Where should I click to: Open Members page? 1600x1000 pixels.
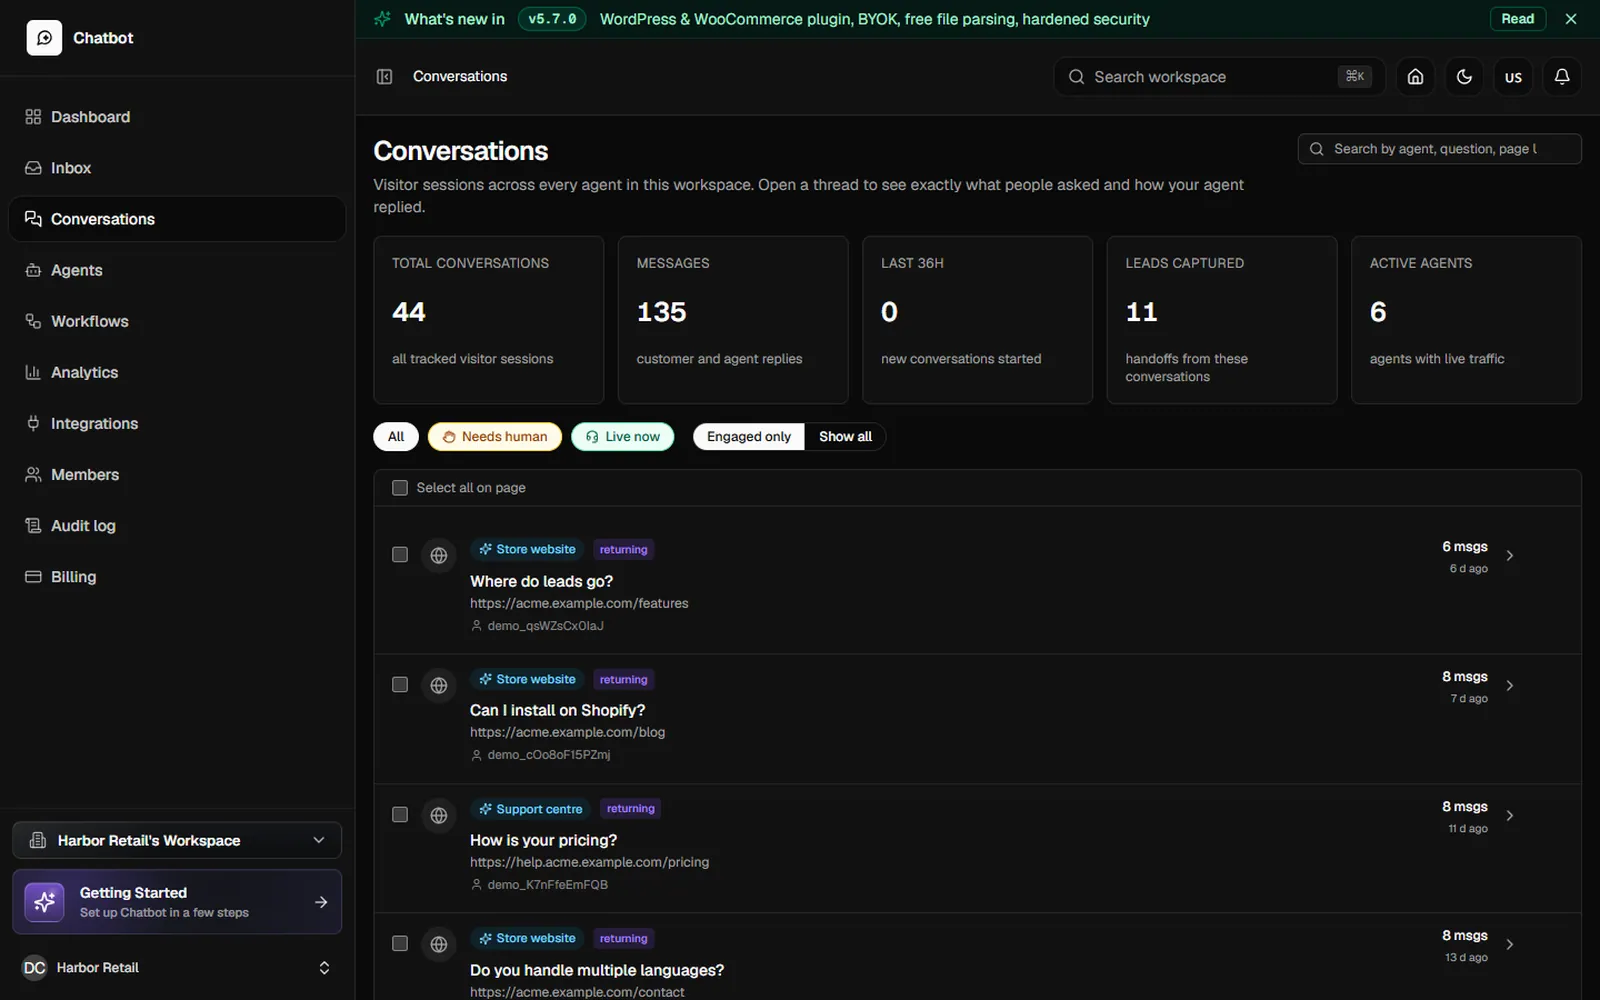(177, 474)
